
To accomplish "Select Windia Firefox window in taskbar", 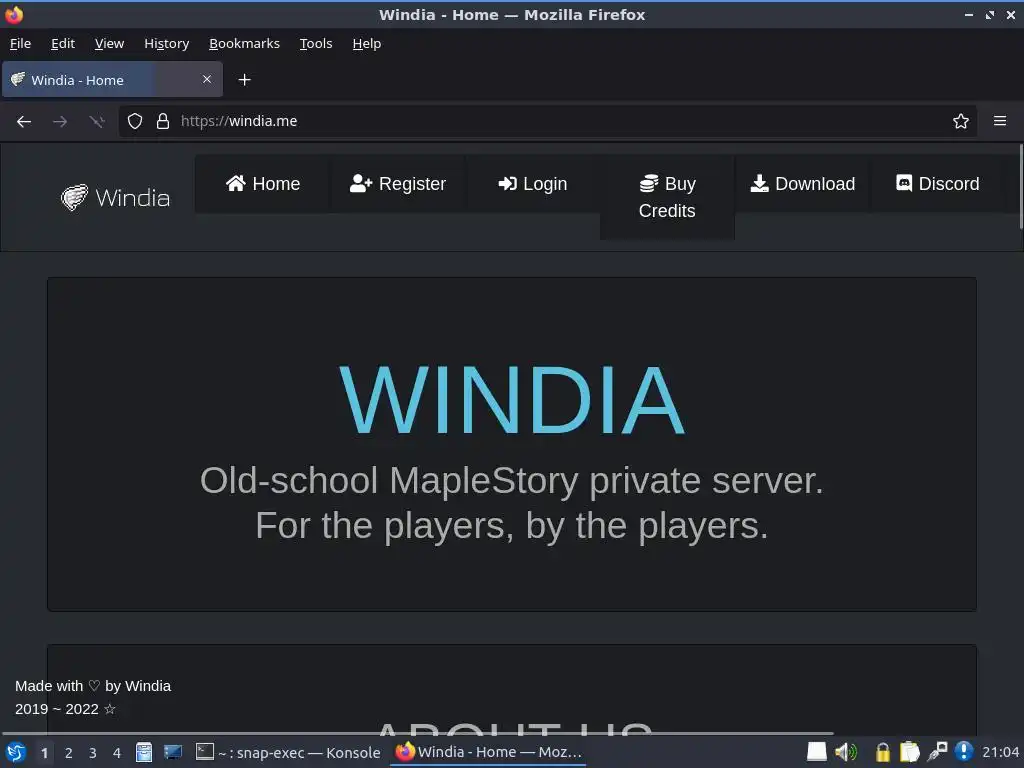I will 488,752.
